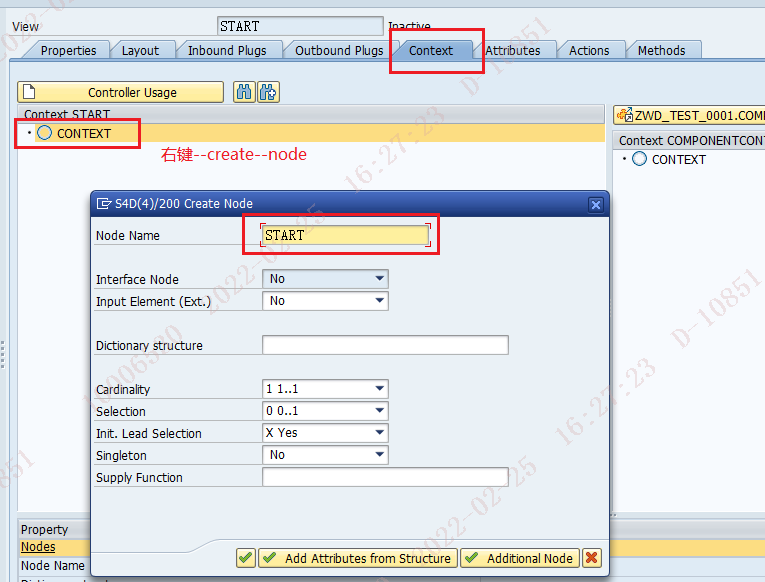The image size is (765, 582).
Task: Confirm with the green checkmark button
Action: click(x=246, y=558)
